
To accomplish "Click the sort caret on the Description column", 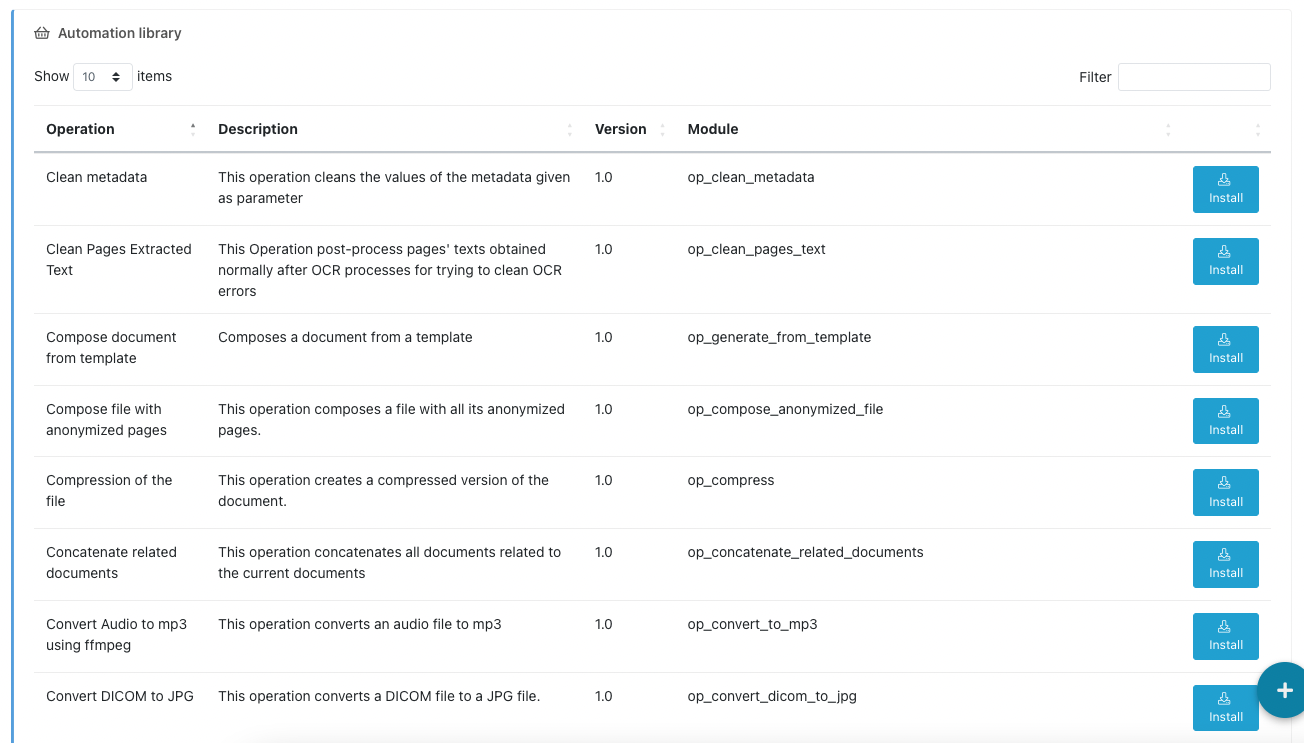I will [568, 129].
